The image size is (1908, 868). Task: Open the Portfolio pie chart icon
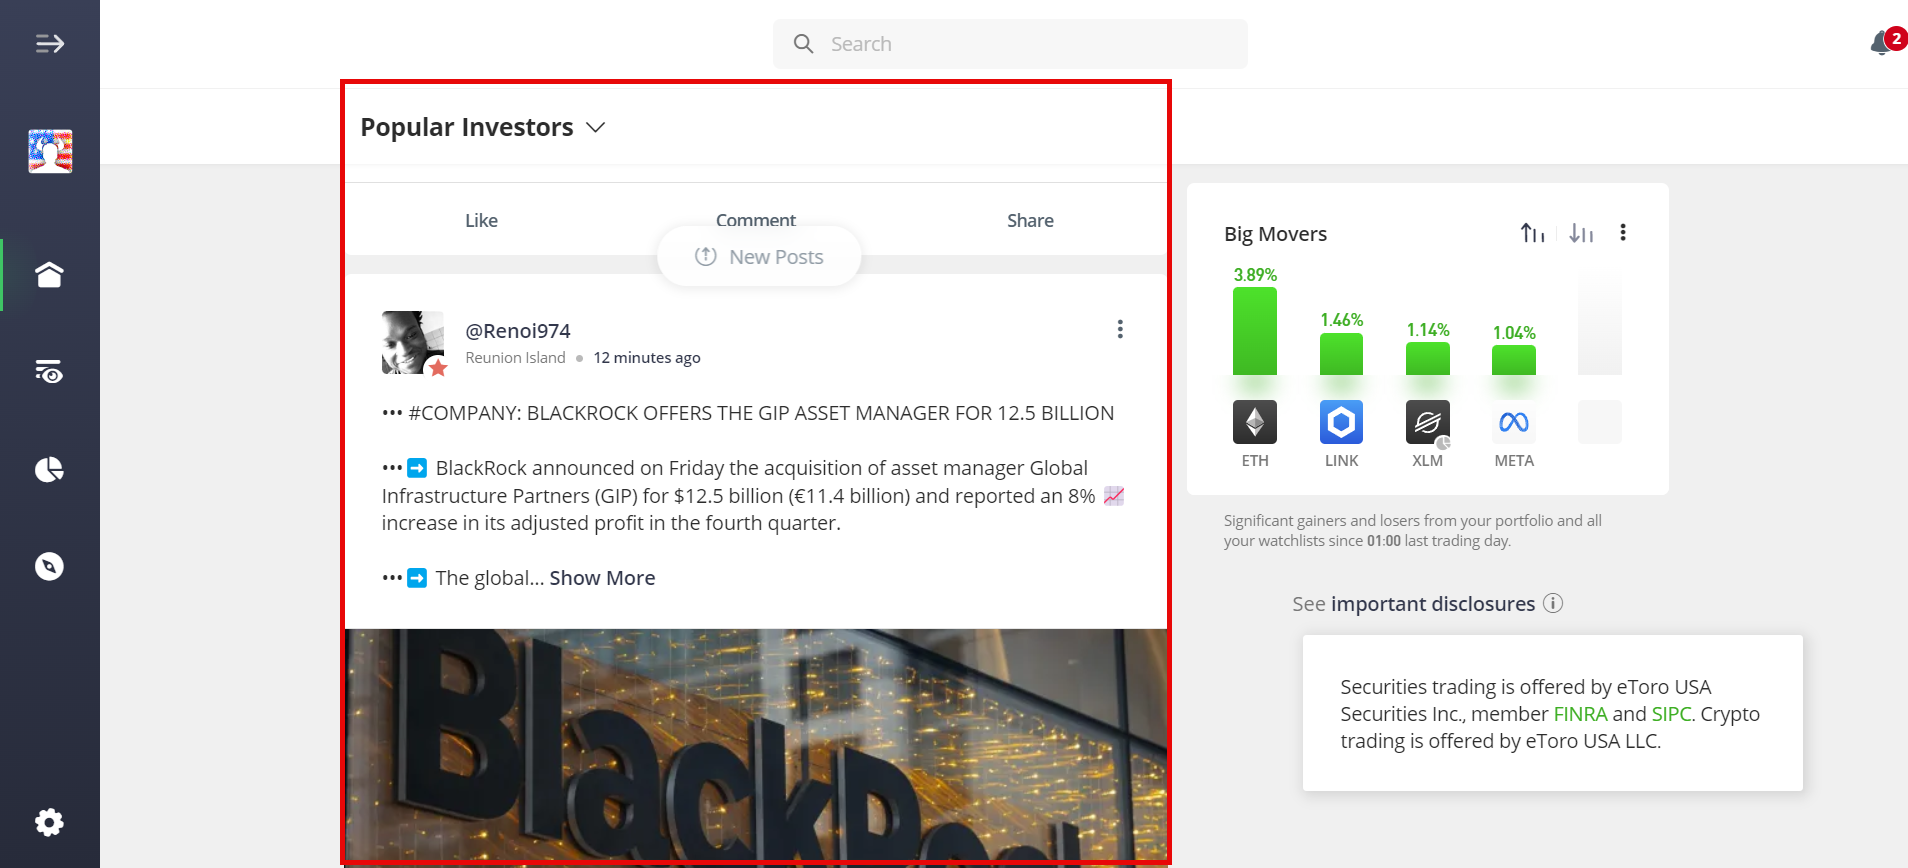click(x=50, y=469)
